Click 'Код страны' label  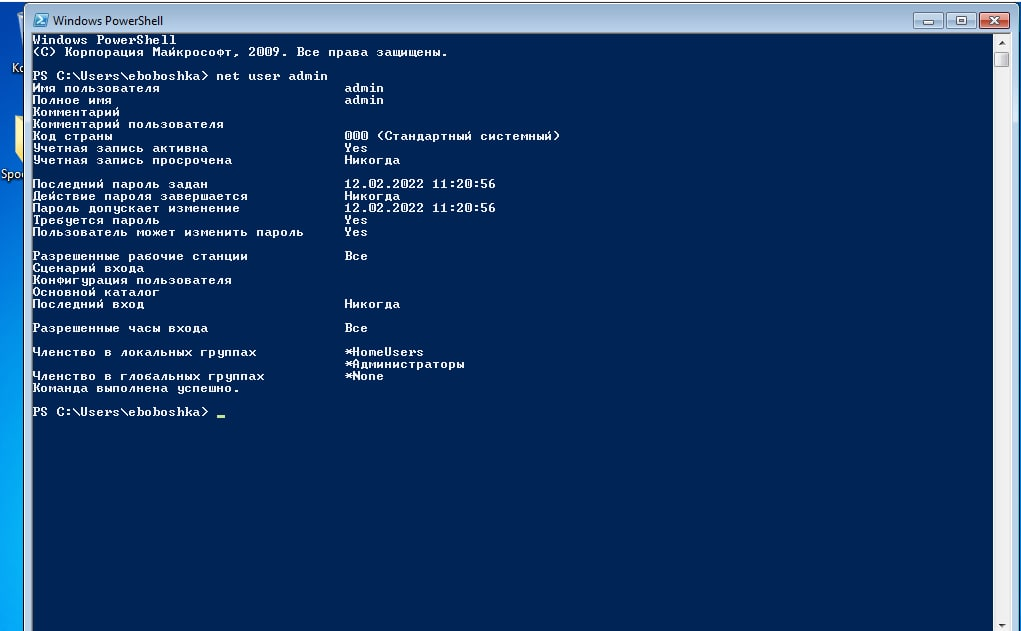click(x=72, y=136)
